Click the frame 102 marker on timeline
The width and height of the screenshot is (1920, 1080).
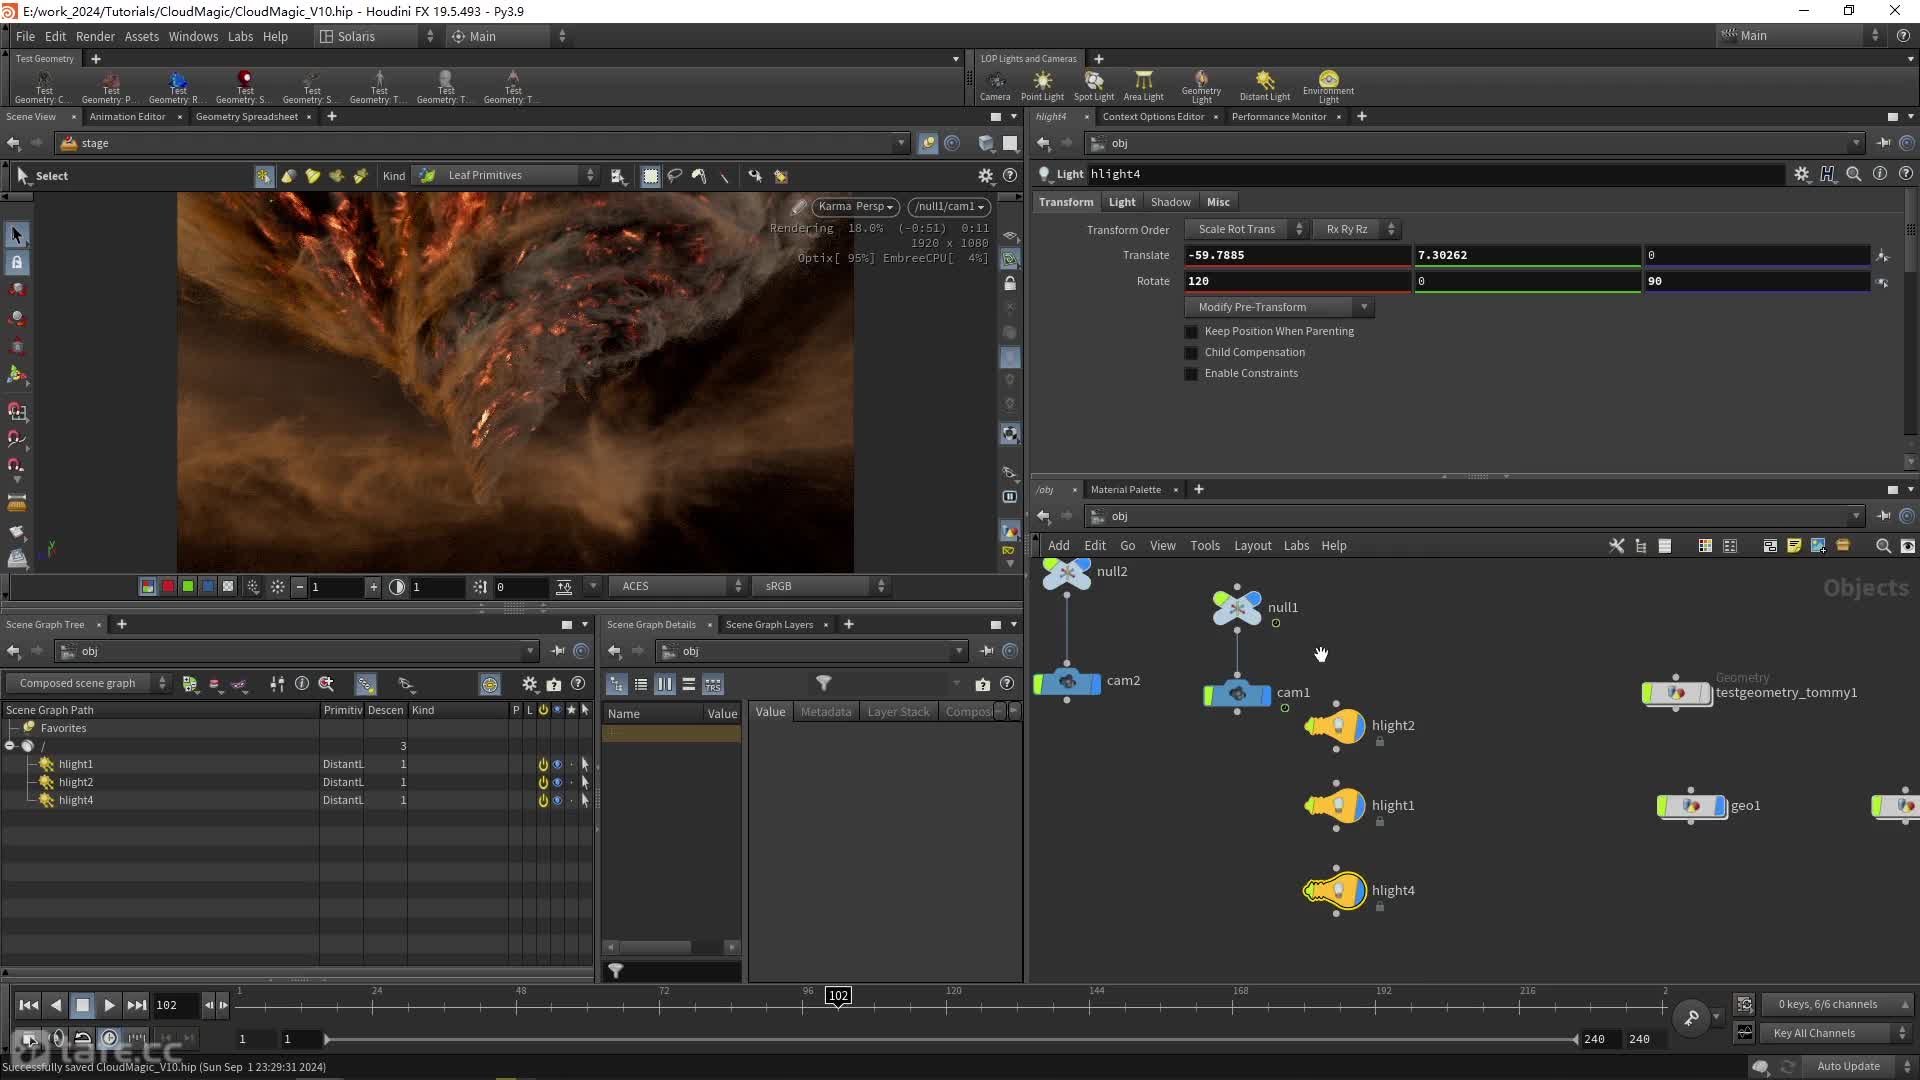click(838, 996)
